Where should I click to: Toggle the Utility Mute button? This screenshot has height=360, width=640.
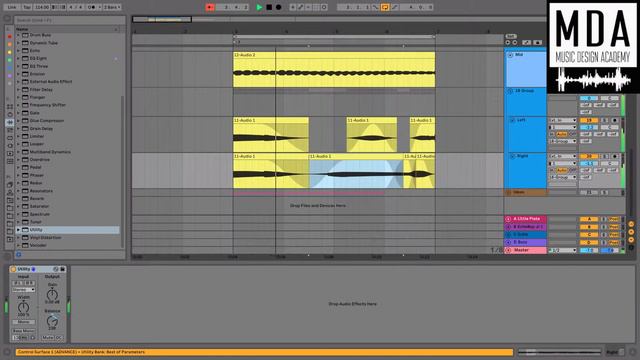[48, 338]
